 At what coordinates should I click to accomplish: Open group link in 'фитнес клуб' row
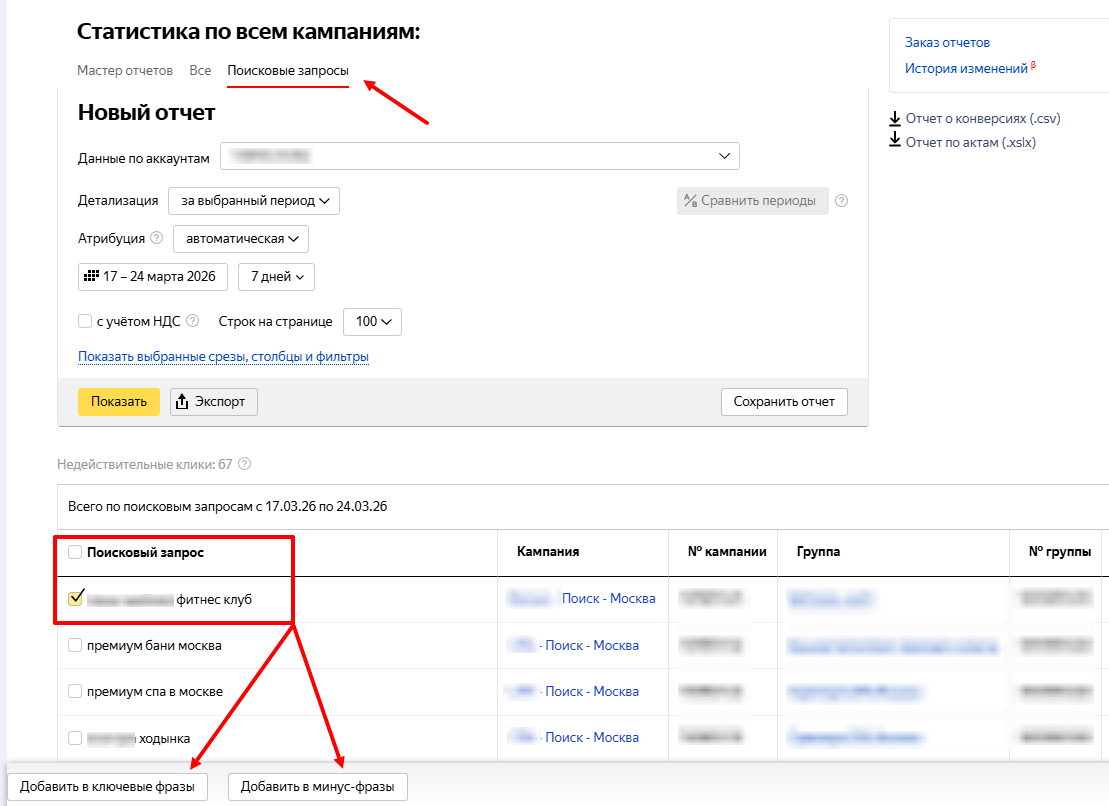(x=830, y=599)
